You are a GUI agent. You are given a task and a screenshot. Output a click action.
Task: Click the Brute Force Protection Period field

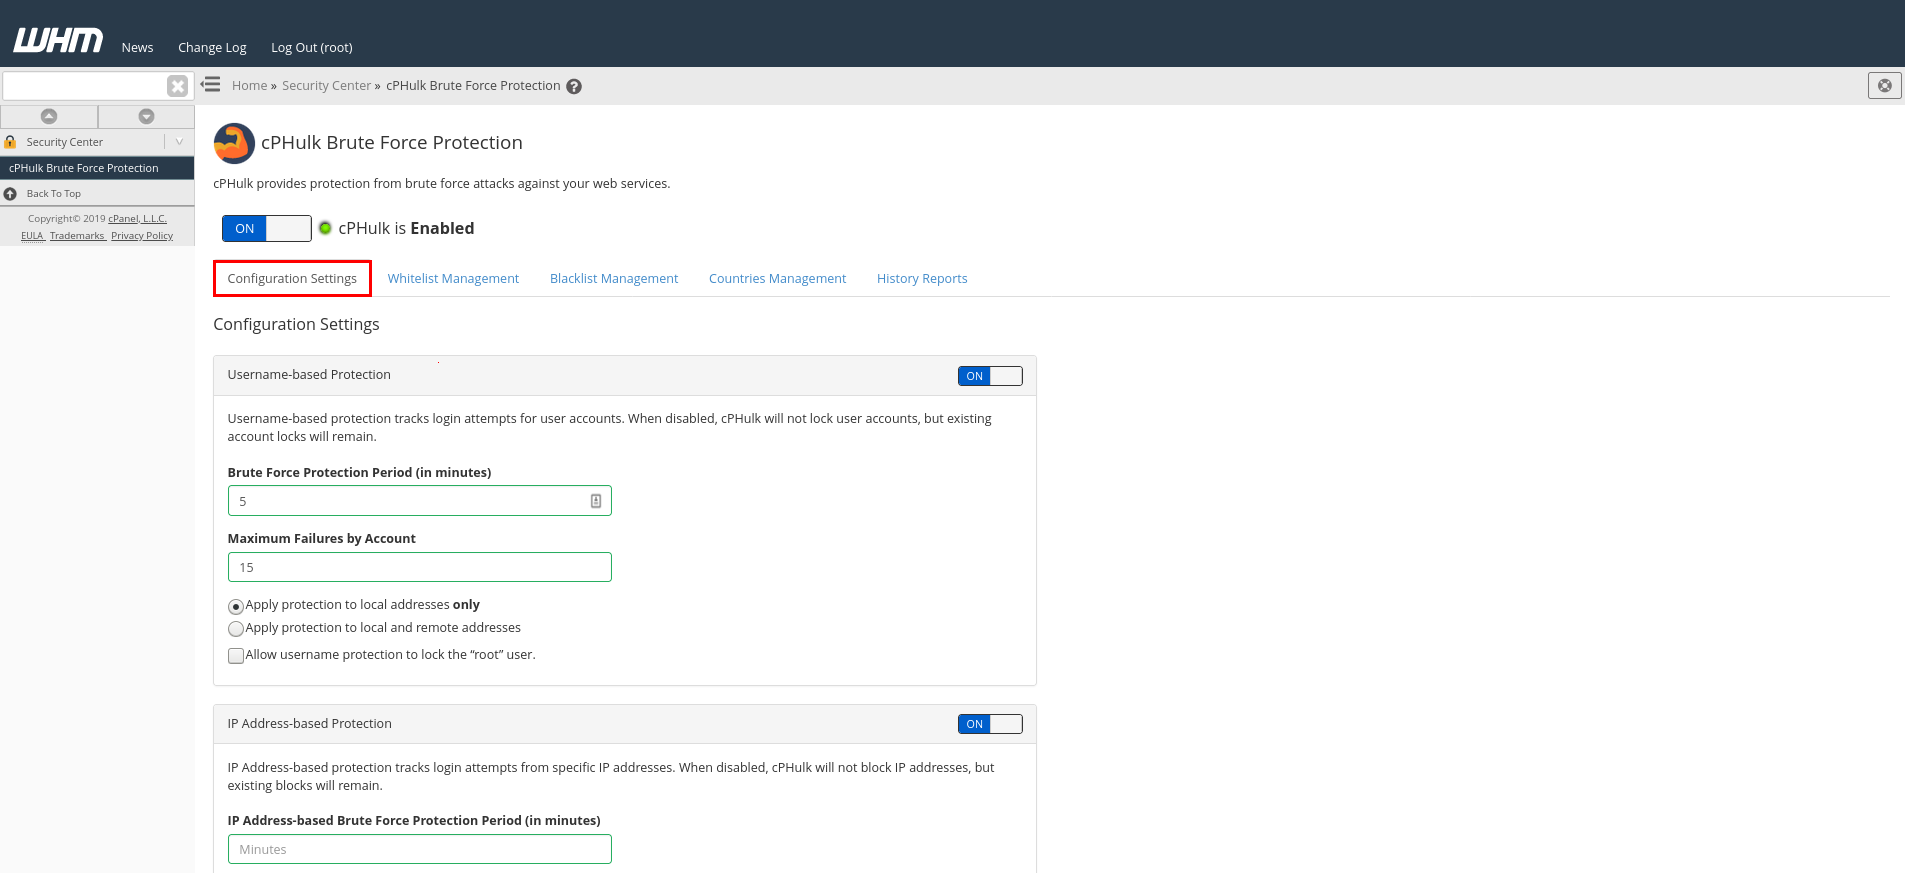pos(419,501)
